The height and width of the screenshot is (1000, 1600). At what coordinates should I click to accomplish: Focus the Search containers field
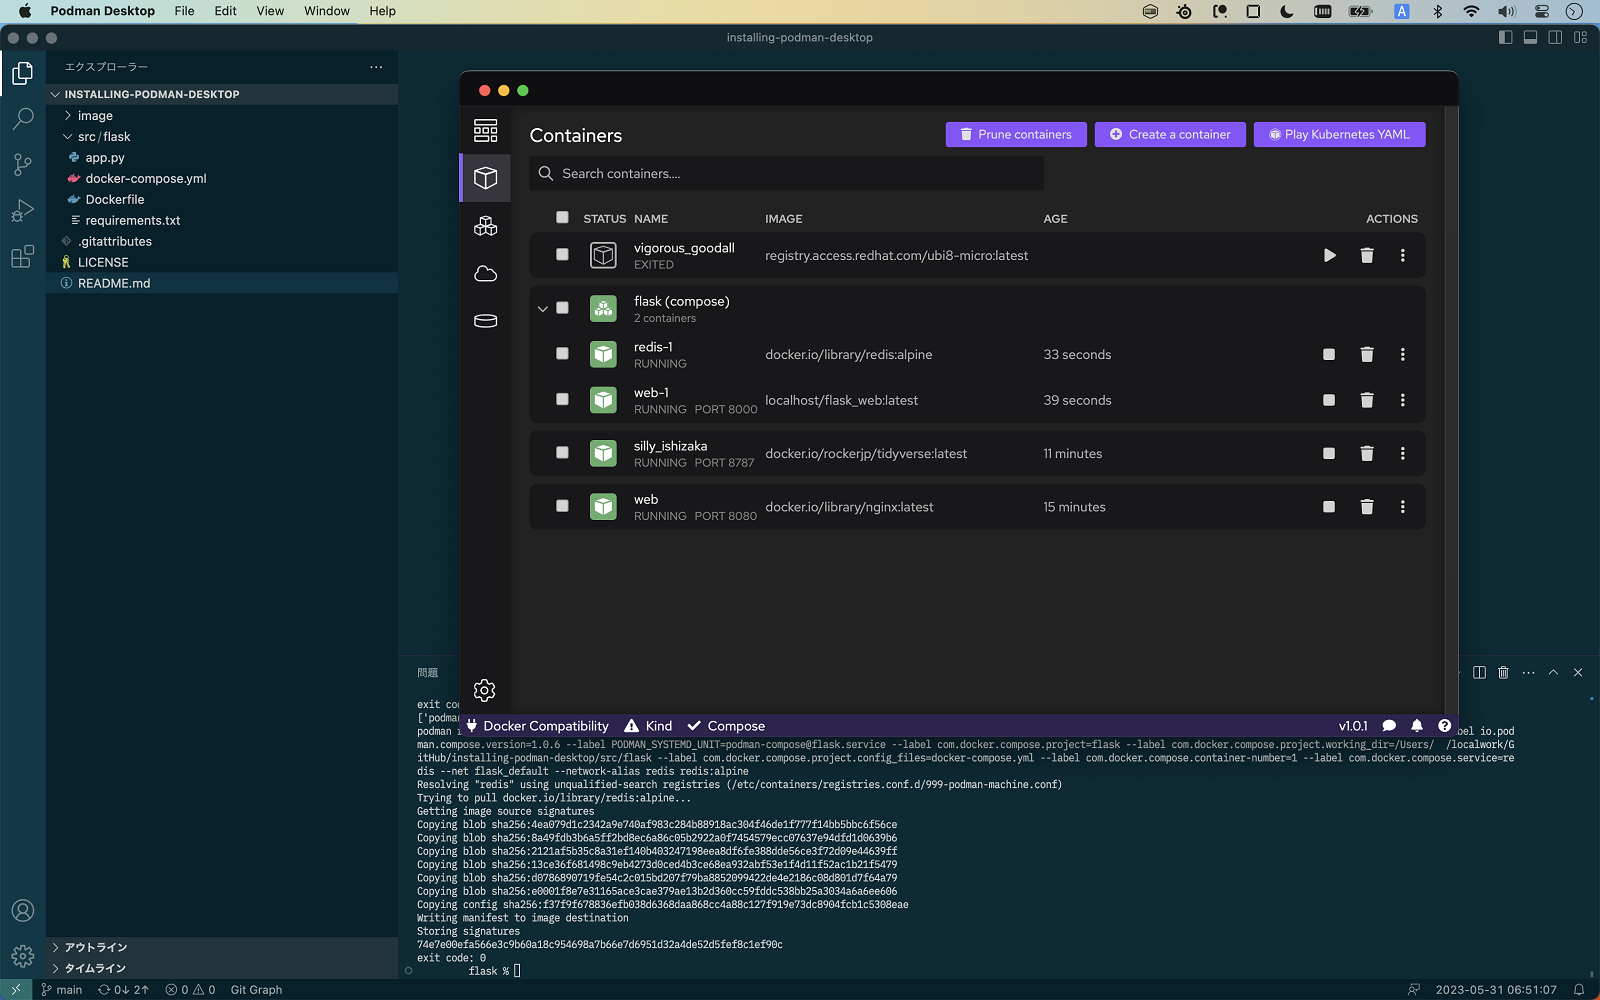point(787,174)
